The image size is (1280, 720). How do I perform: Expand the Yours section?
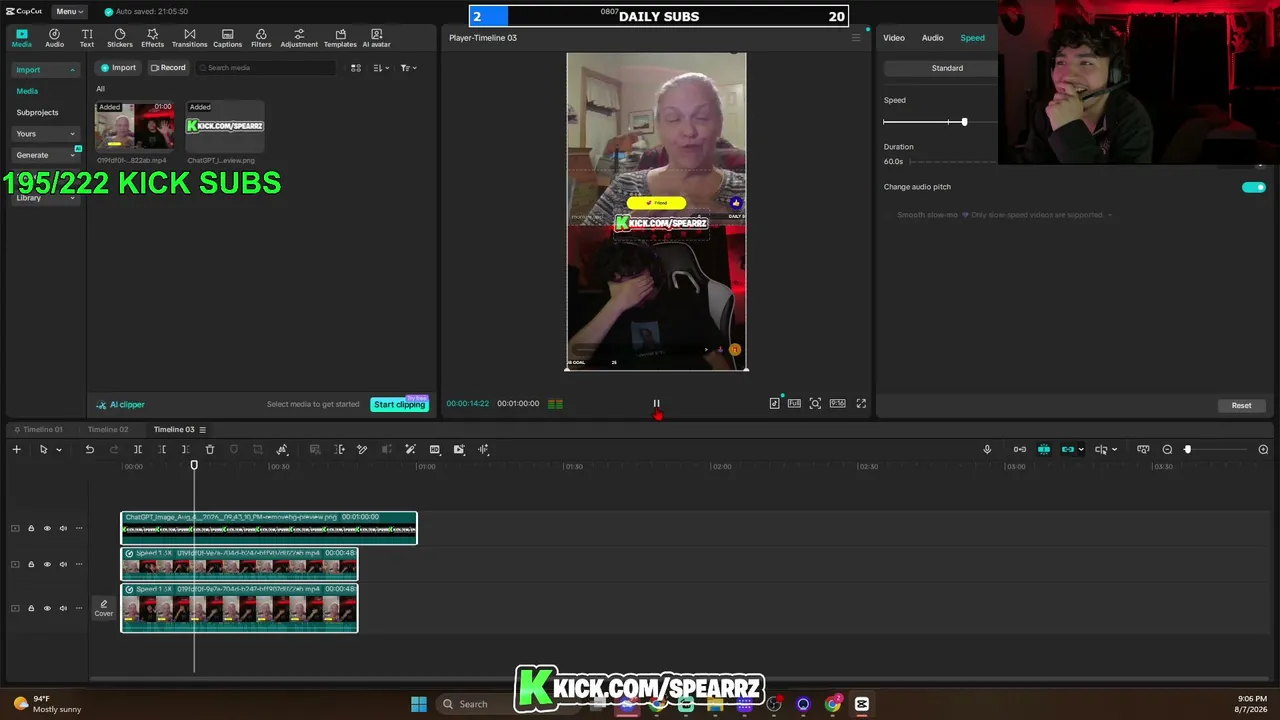point(46,134)
